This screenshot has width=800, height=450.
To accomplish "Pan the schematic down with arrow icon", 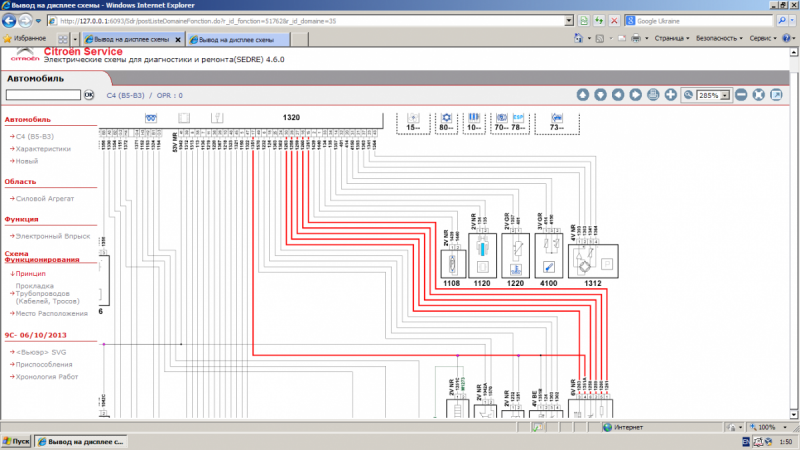I will pyautogui.click(x=601, y=95).
